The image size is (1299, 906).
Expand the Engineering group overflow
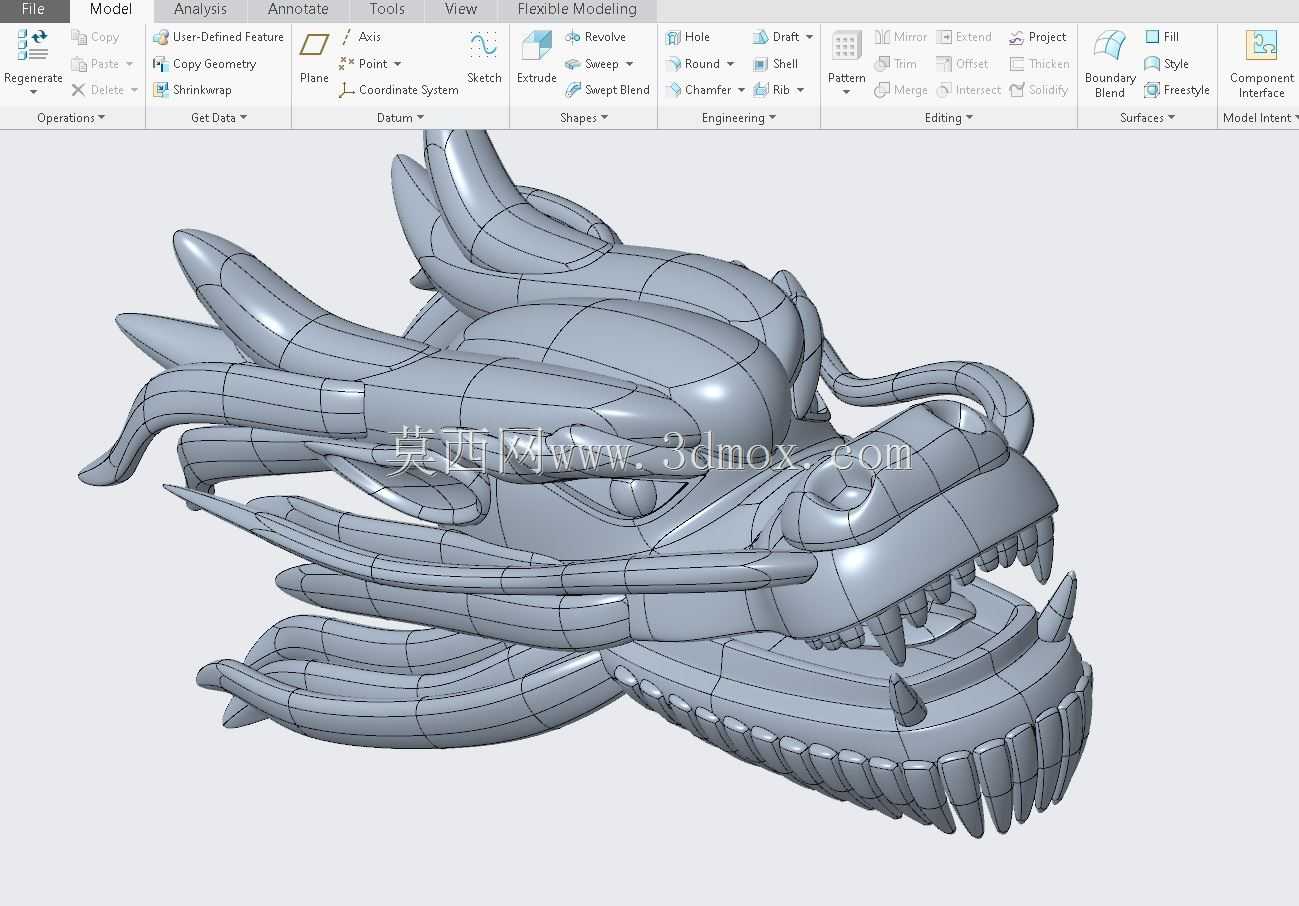[739, 118]
